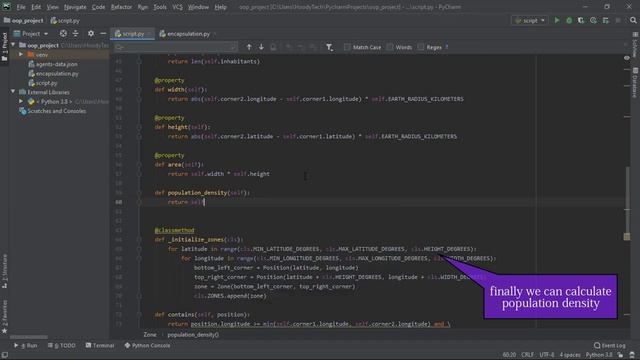Open the Favorites side tab
Screen dimensions: 640x360
point(4,317)
